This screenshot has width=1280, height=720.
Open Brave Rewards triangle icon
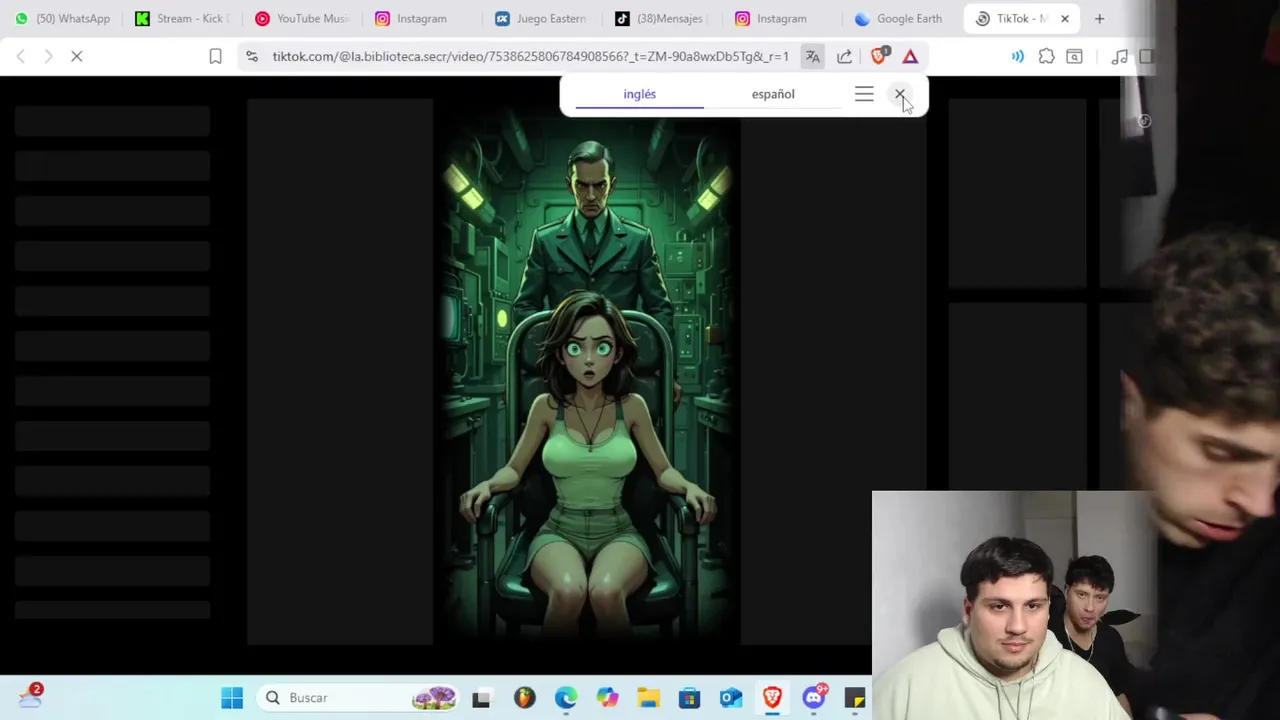pyautogui.click(x=910, y=57)
